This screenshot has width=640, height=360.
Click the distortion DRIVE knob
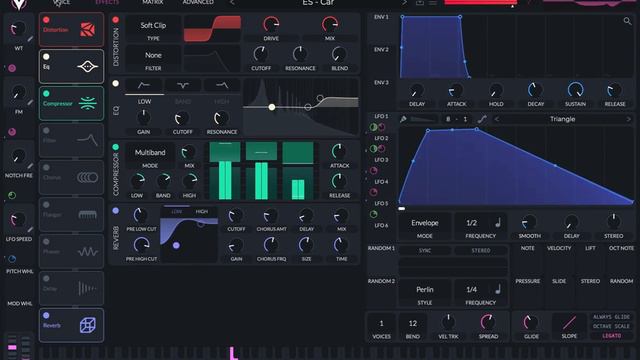pyautogui.click(x=271, y=24)
